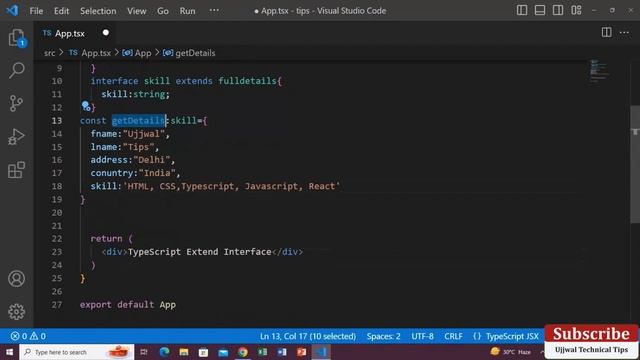Toggle the primary side bar layout

coord(522,10)
